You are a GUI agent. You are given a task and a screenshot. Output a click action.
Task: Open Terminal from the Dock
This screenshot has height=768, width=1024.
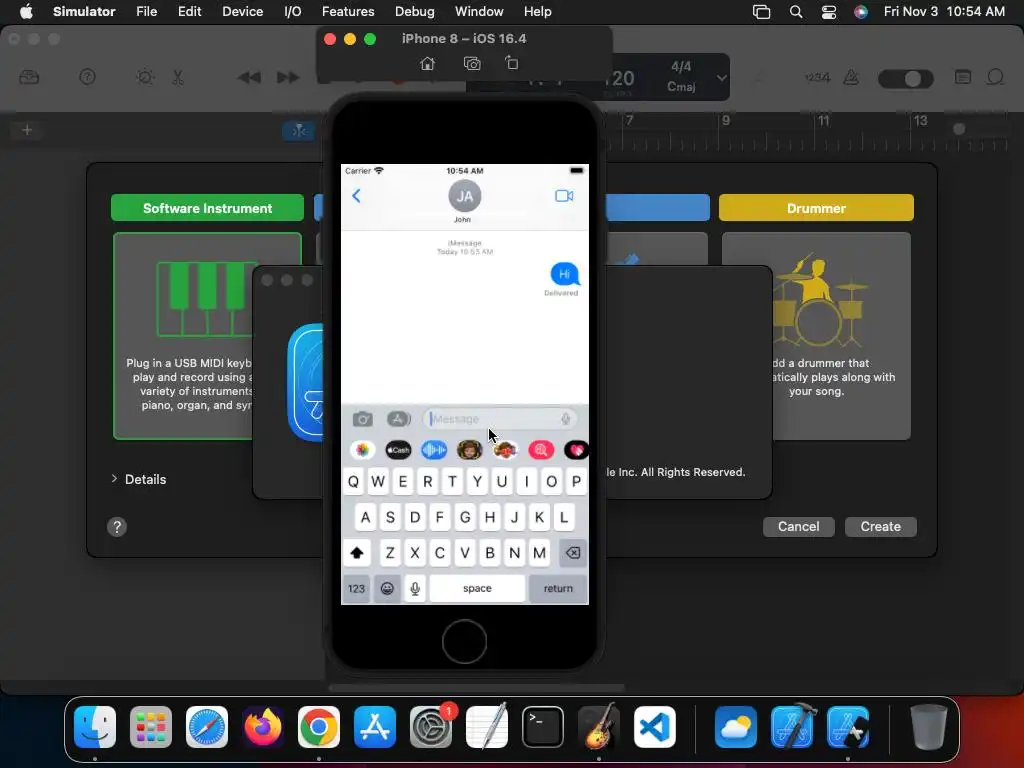[x=543, y=727]
